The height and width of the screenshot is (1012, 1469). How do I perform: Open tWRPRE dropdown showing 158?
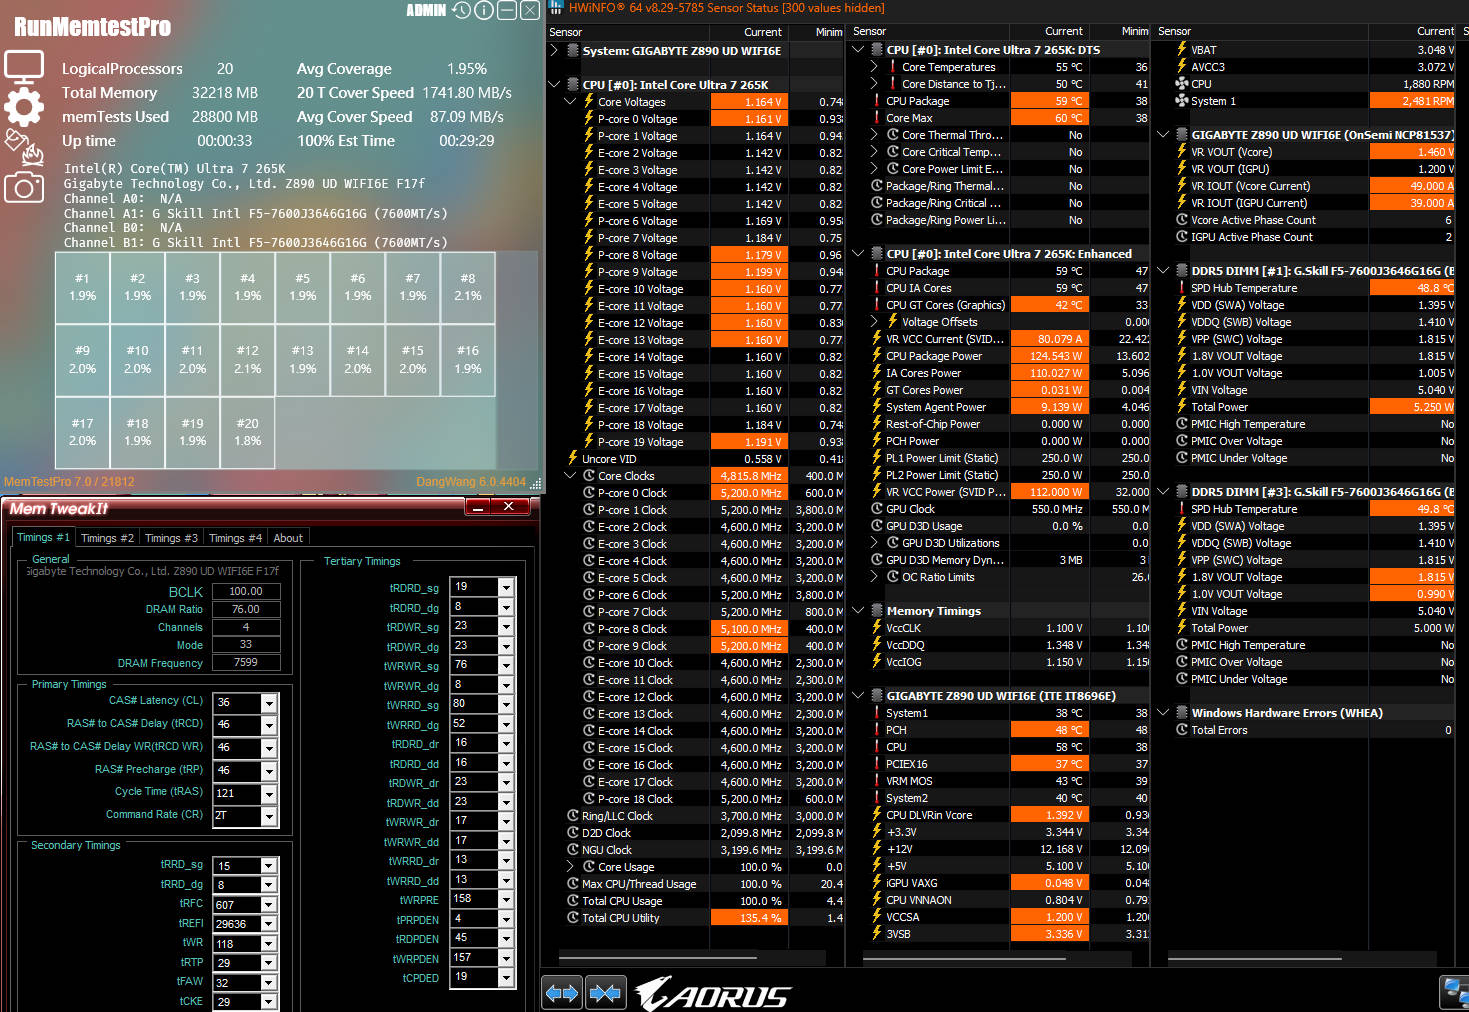506,900
